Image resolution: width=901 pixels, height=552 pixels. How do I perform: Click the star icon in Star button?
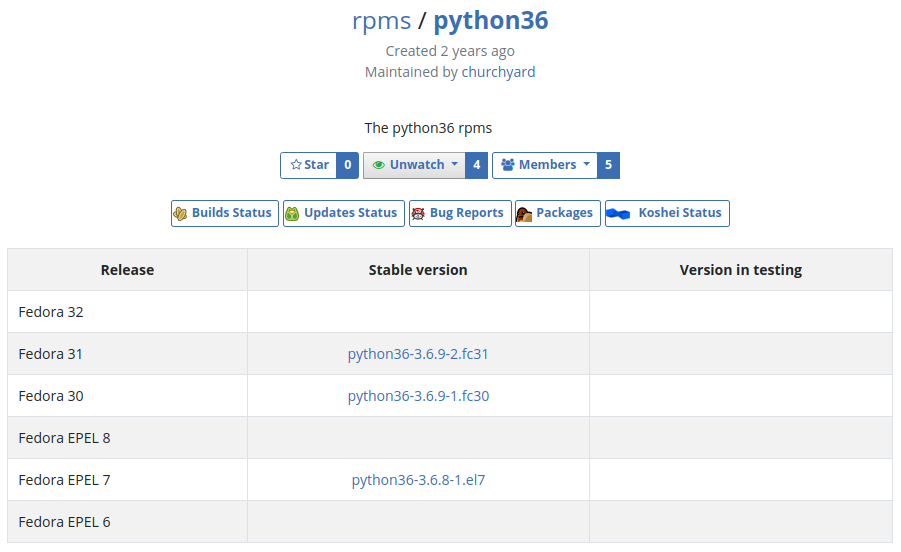[296, 165]
